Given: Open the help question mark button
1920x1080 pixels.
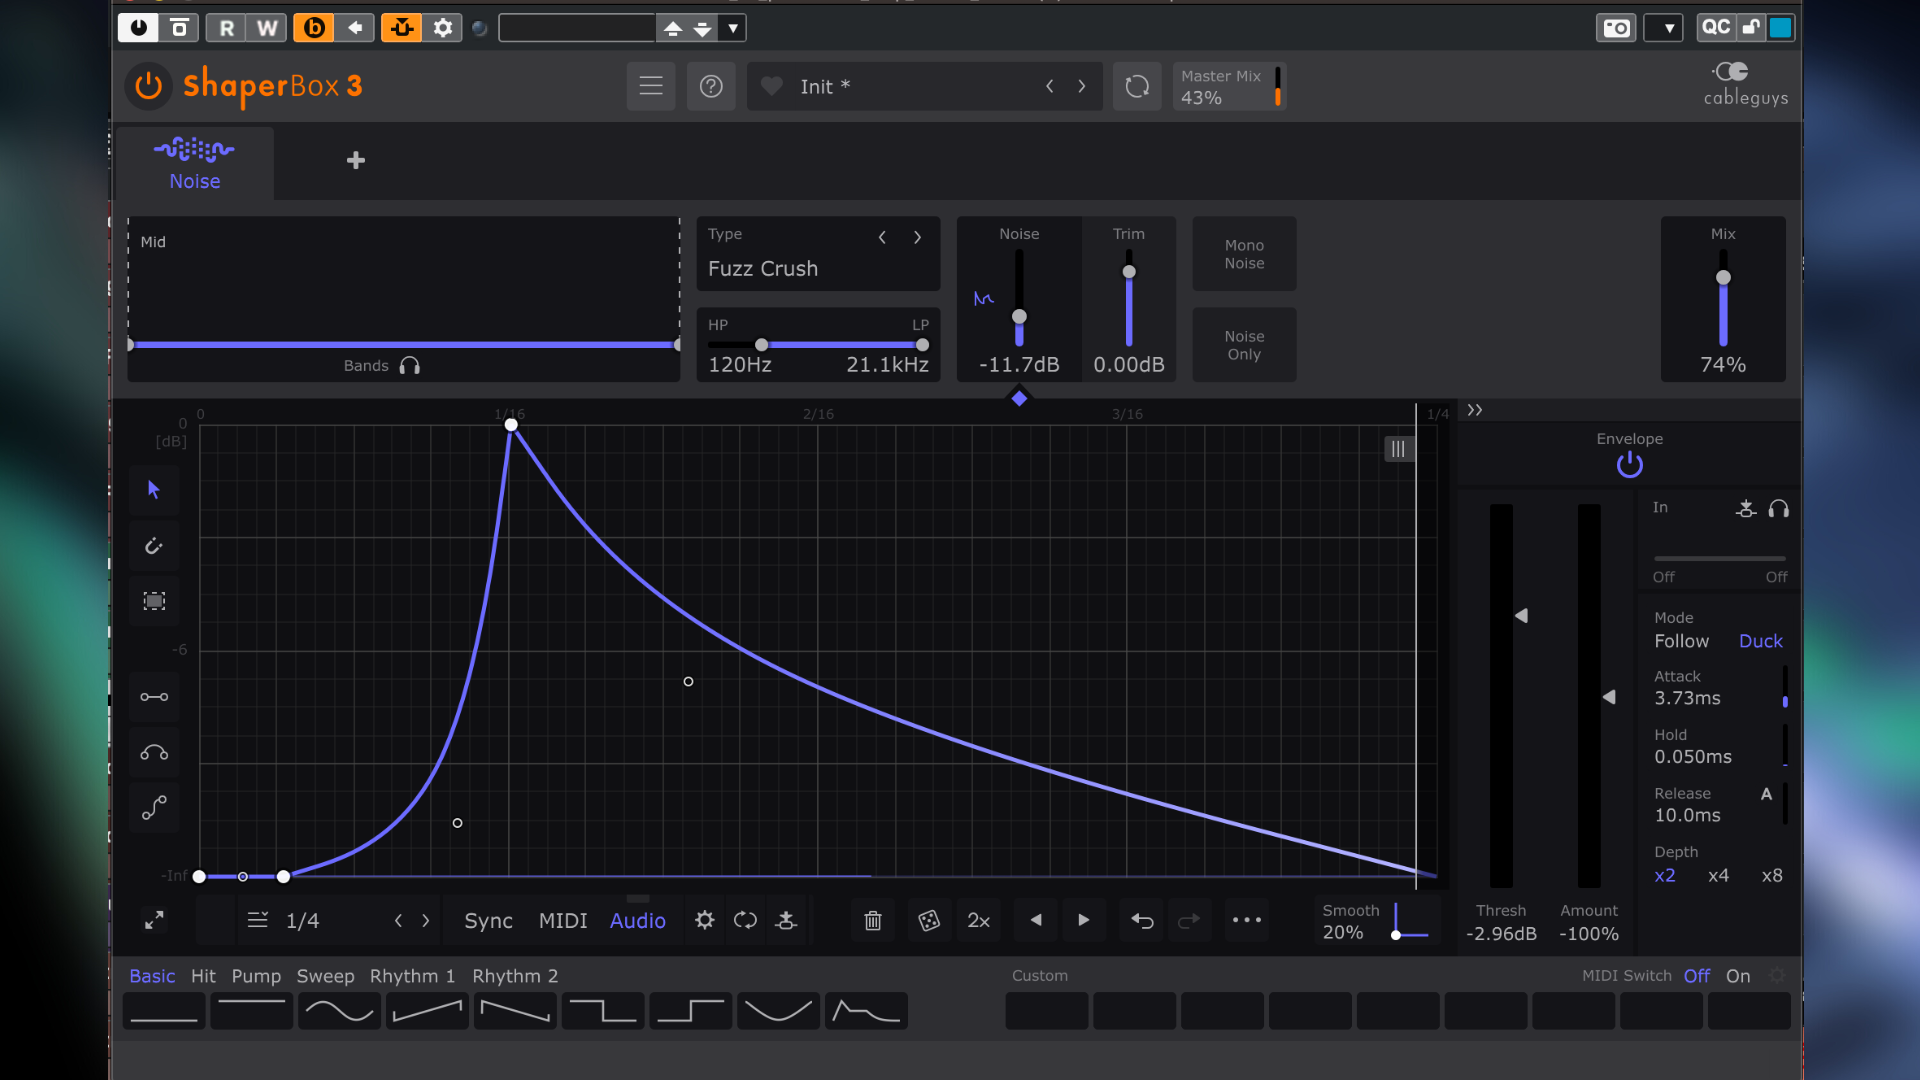Looking at the screenshot, I should [711, 87].
